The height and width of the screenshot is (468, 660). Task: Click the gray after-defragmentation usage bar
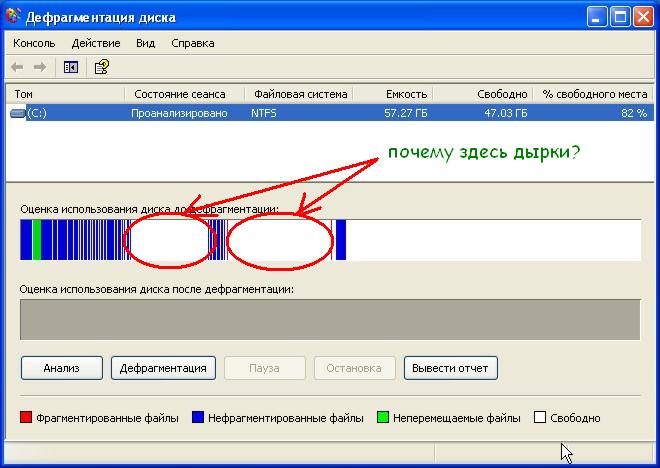[330, 319]
